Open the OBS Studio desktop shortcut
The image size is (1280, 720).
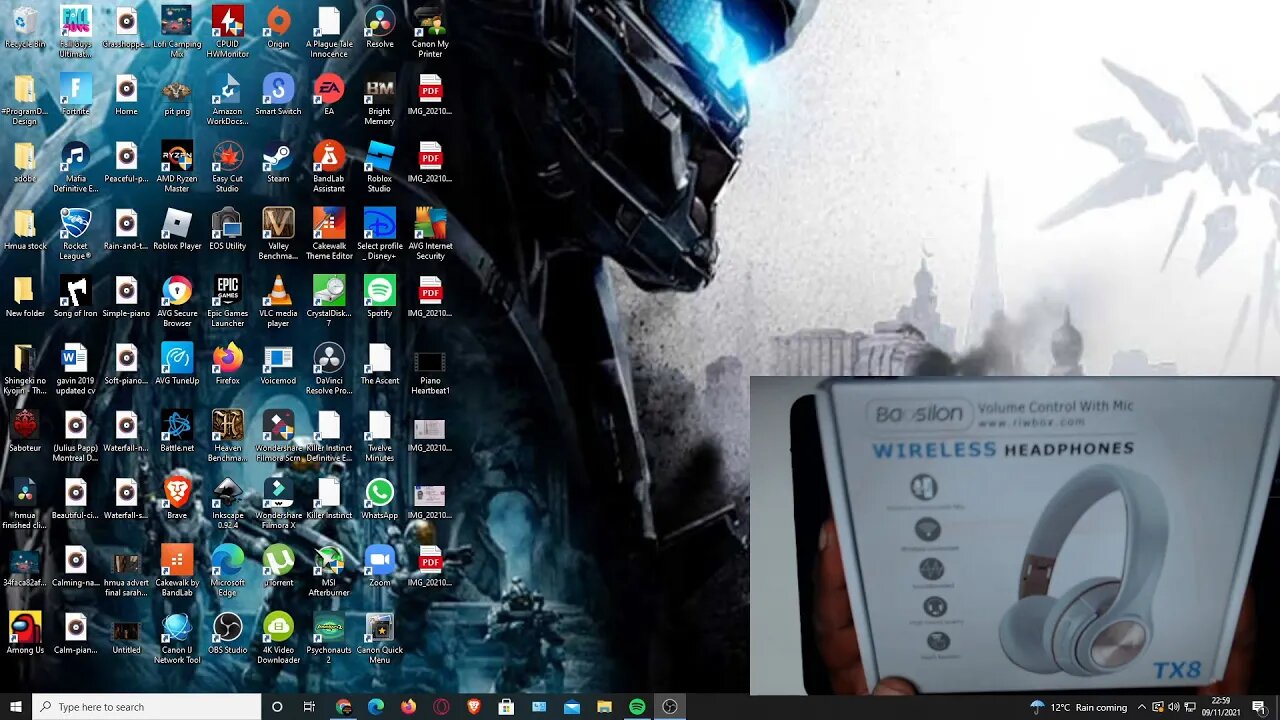227,632
